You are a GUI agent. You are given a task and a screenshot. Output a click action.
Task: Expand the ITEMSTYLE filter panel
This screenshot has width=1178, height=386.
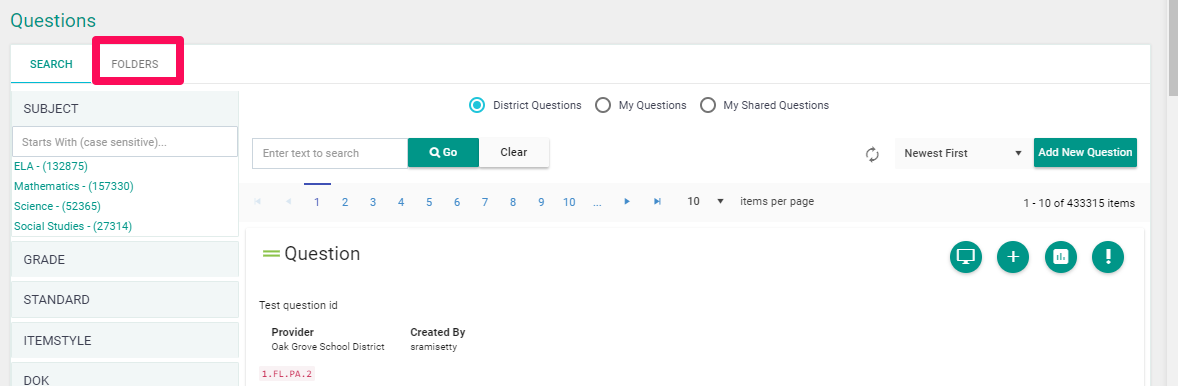click(x=125, y=340)
